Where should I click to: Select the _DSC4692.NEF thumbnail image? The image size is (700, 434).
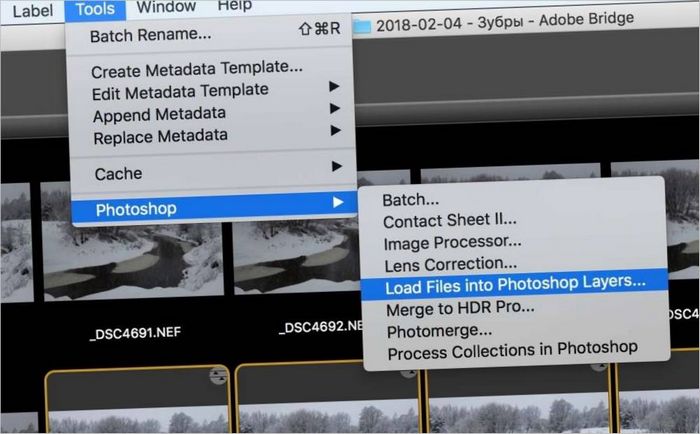(x=297, y=257)
